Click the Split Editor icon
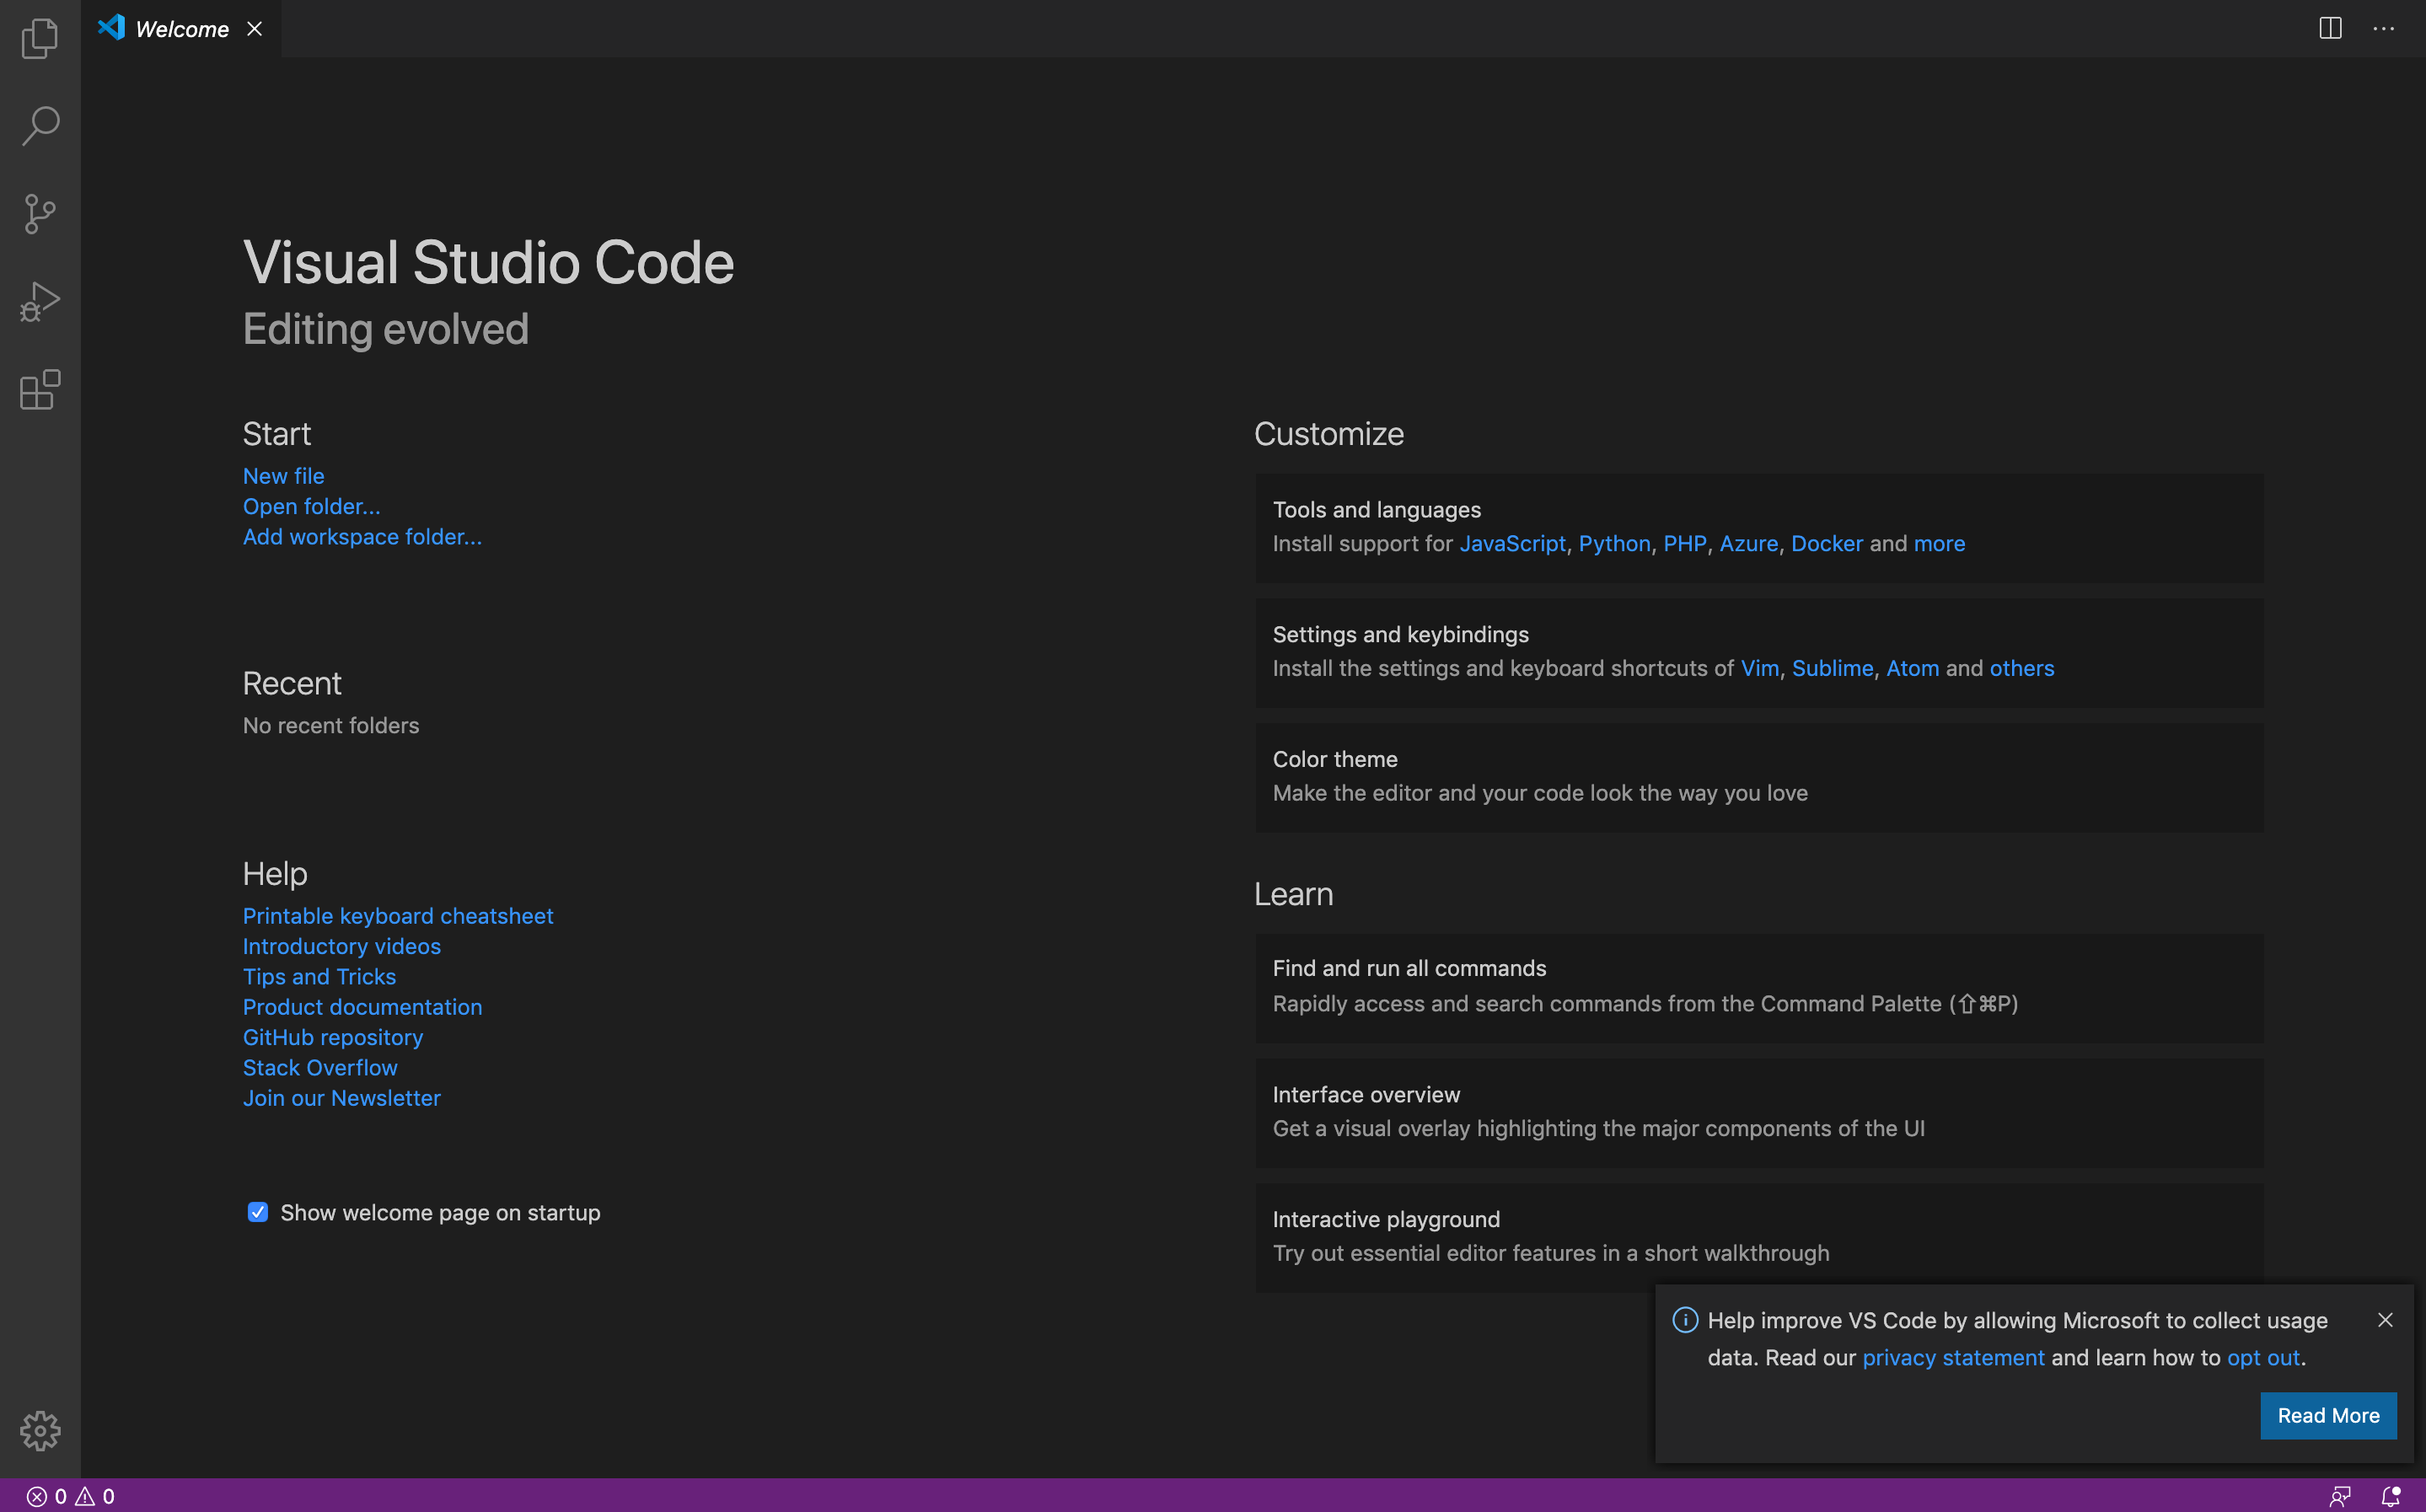Screen dimensions: 2426x1512 coord(2330,28)
